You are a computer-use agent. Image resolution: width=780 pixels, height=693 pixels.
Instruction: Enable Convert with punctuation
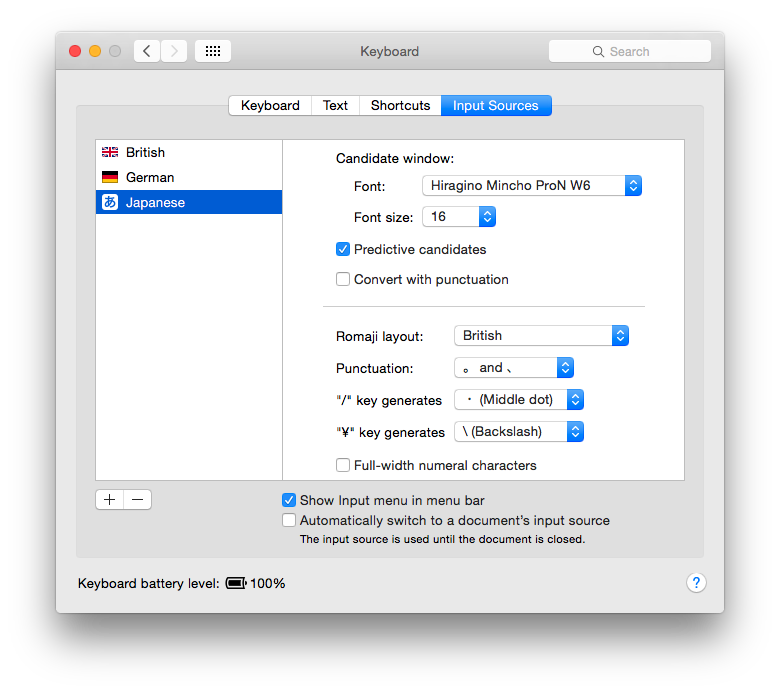(x=343, y=279)
